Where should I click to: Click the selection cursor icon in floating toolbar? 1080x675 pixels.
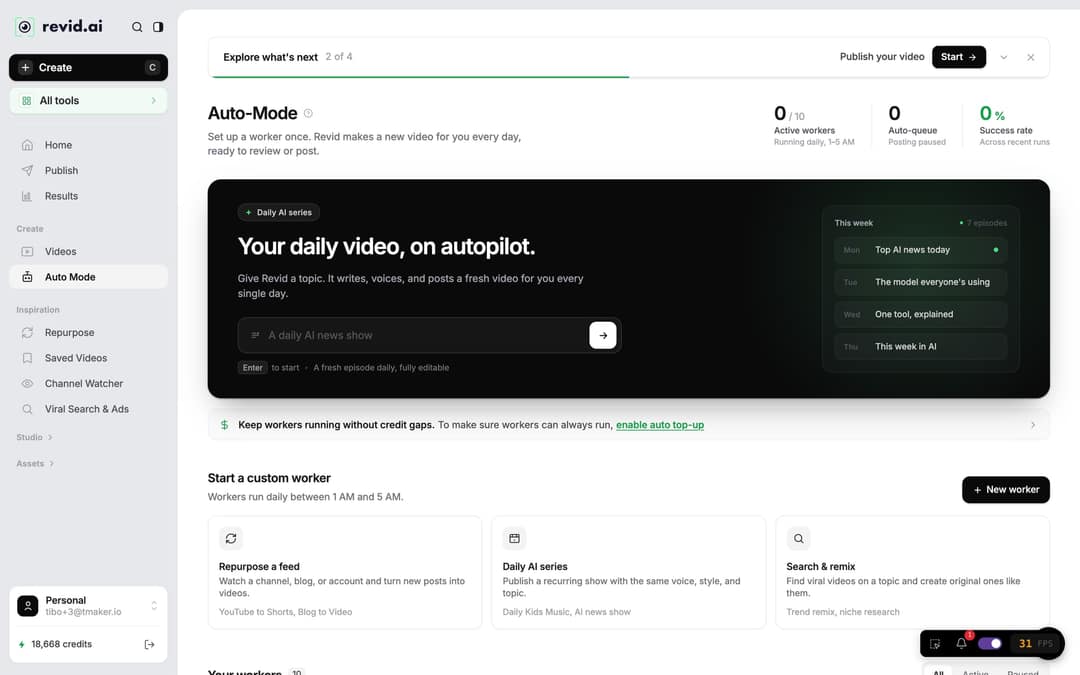[935, 644]
